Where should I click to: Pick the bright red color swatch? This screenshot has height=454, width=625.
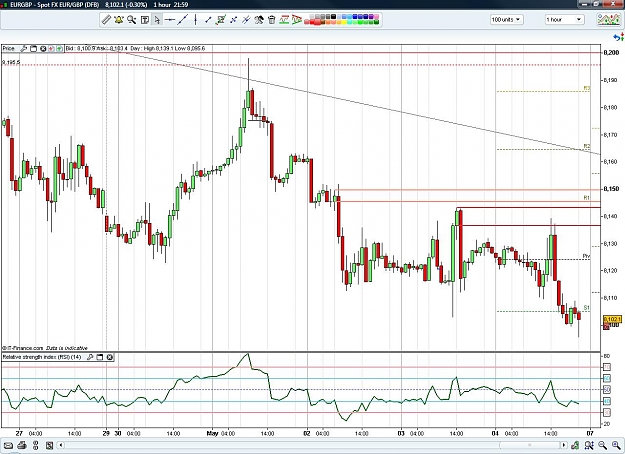pos(312,22)
